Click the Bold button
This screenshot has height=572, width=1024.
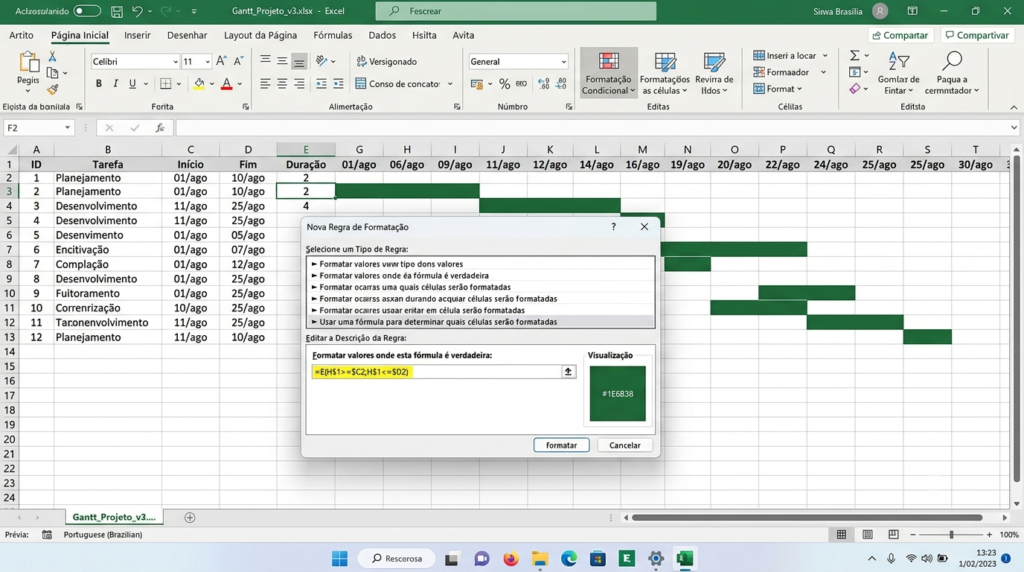point(99,84)
